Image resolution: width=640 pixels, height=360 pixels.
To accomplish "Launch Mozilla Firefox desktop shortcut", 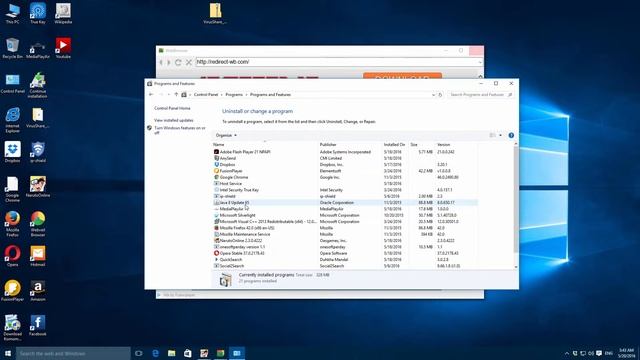I will [12, 224].
